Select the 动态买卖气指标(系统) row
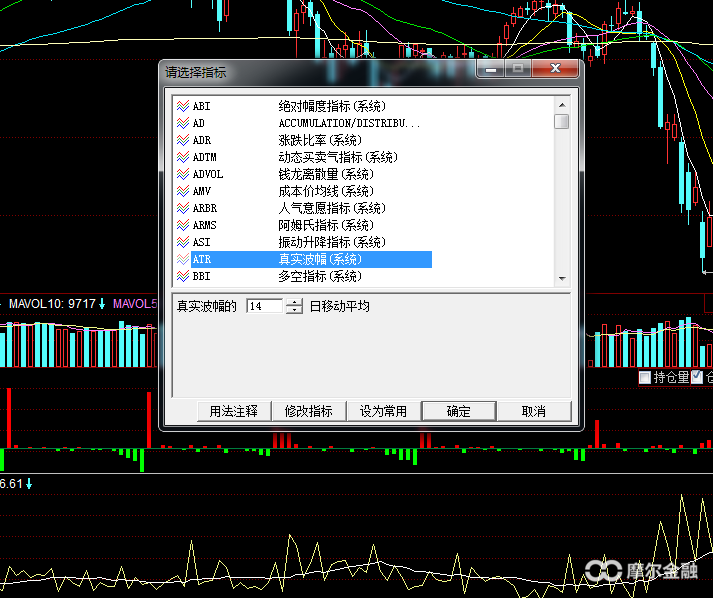Viewport: 713px width, 598px height. [x=303, y=157]
